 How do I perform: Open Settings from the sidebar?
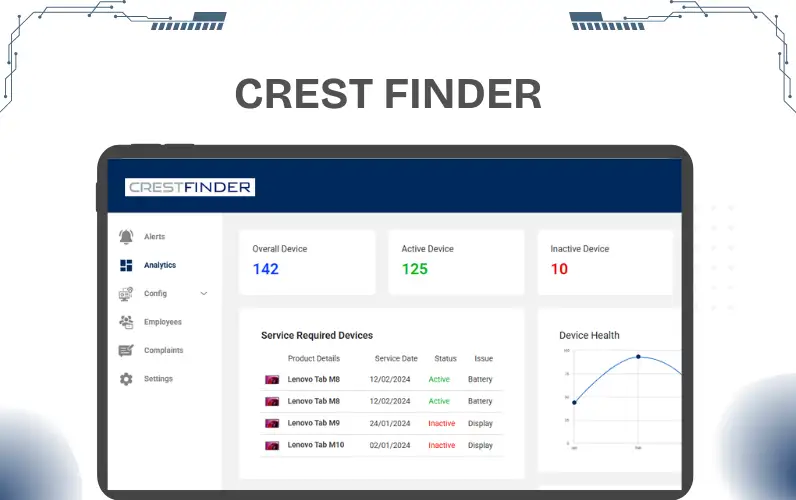tap(158, 379)
